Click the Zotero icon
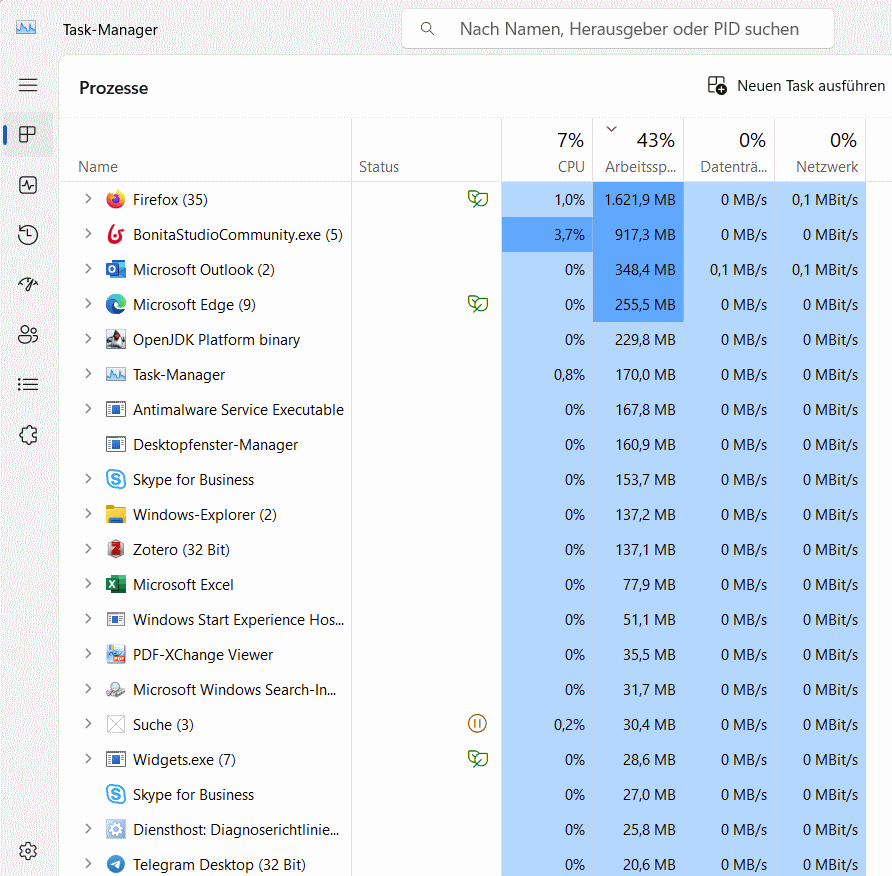This screenshot has width=892, height=876. (115, 549)
